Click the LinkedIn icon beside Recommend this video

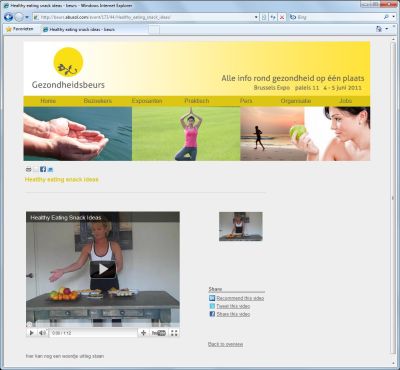tap(212, 298)
